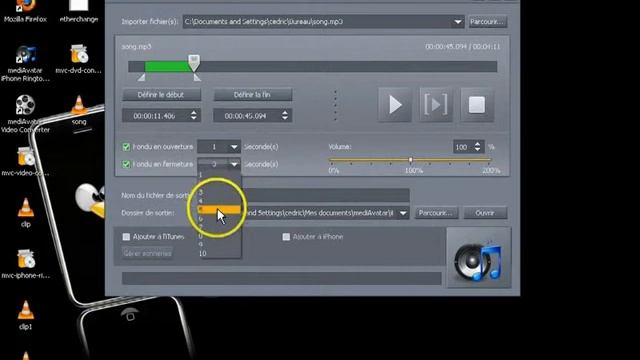Click the Play button
This screenshot has height=360, width=640.
395,105
